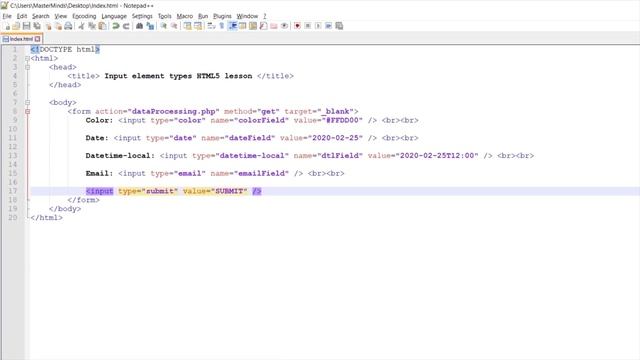Open the Tools menu
640x360 pixels.
point(164,16)
